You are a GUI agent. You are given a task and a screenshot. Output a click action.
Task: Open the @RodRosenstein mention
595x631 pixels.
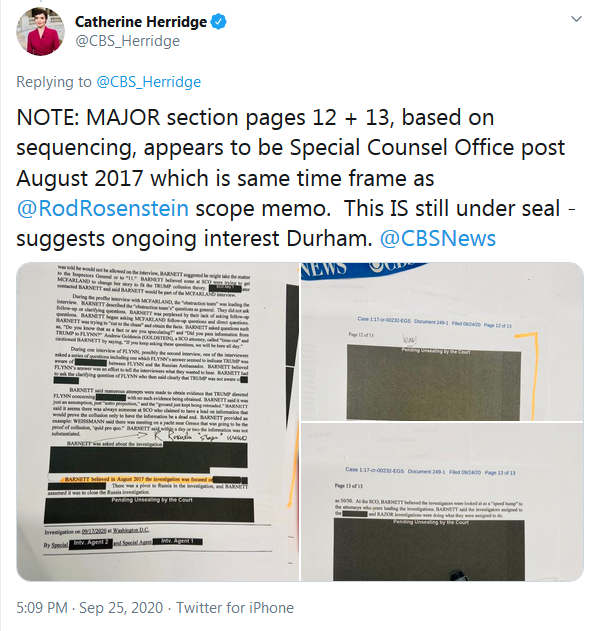(x=103, y=208)
